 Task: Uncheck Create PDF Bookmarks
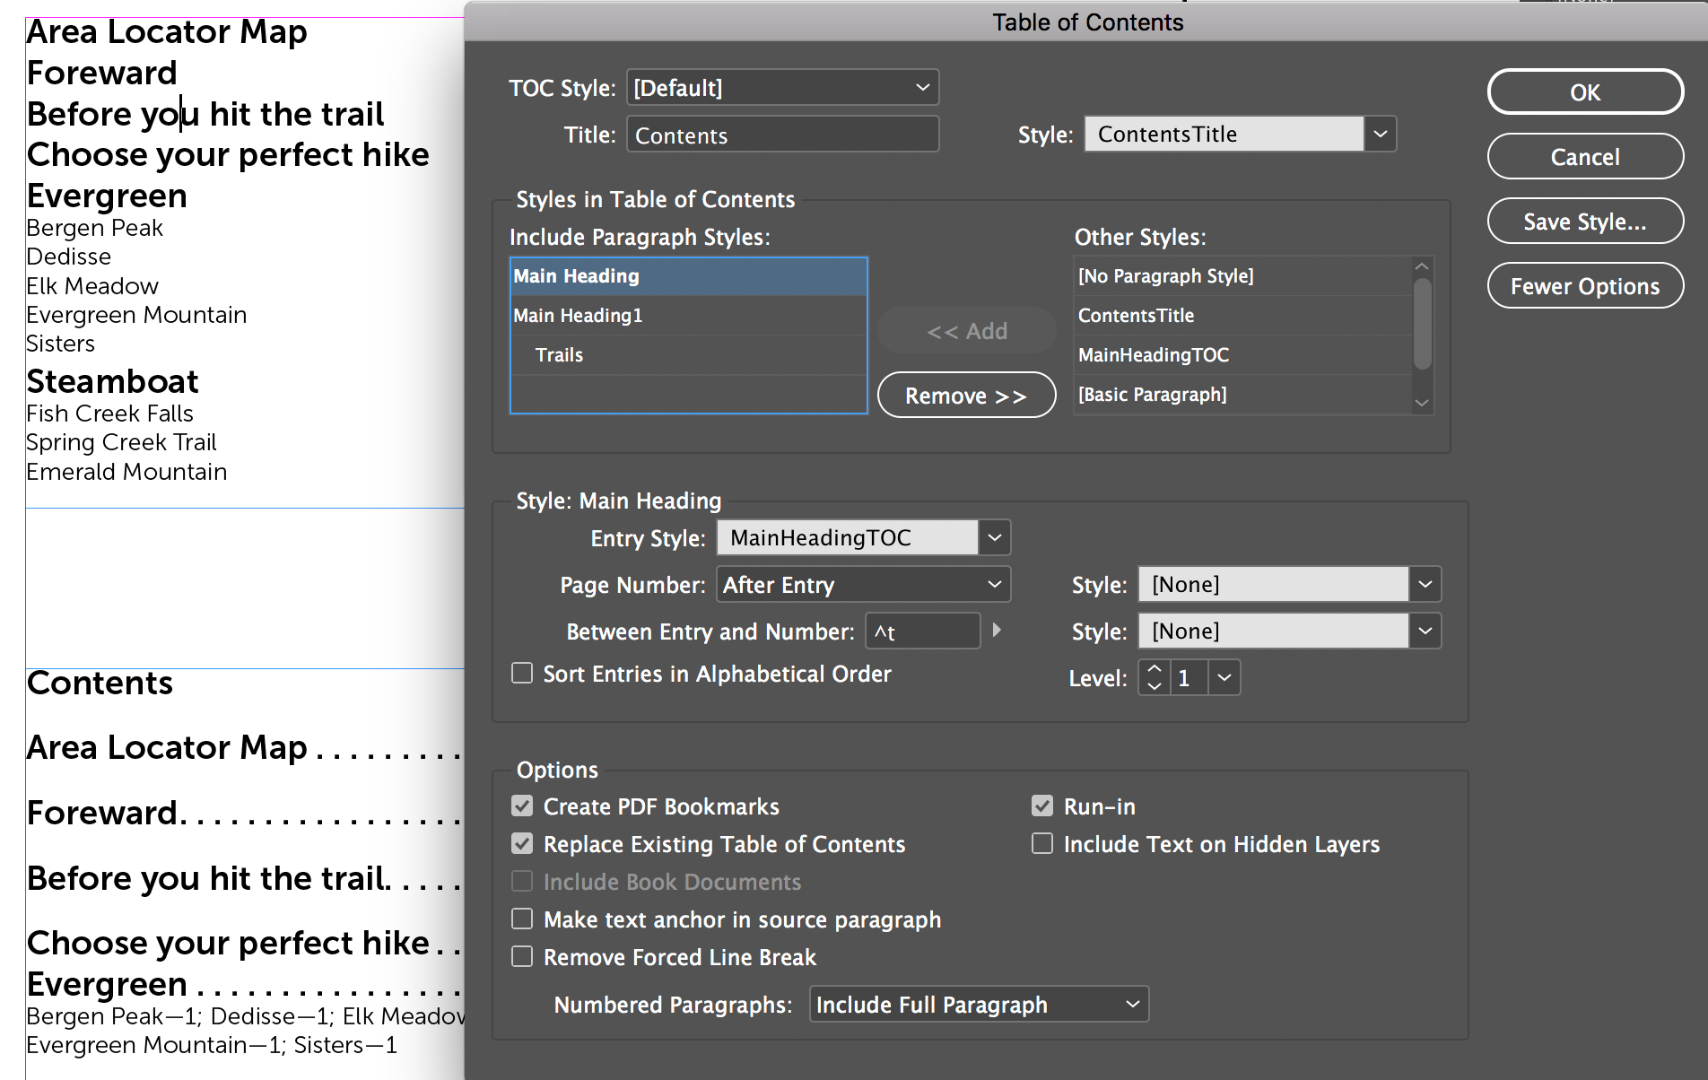point(522,806)
